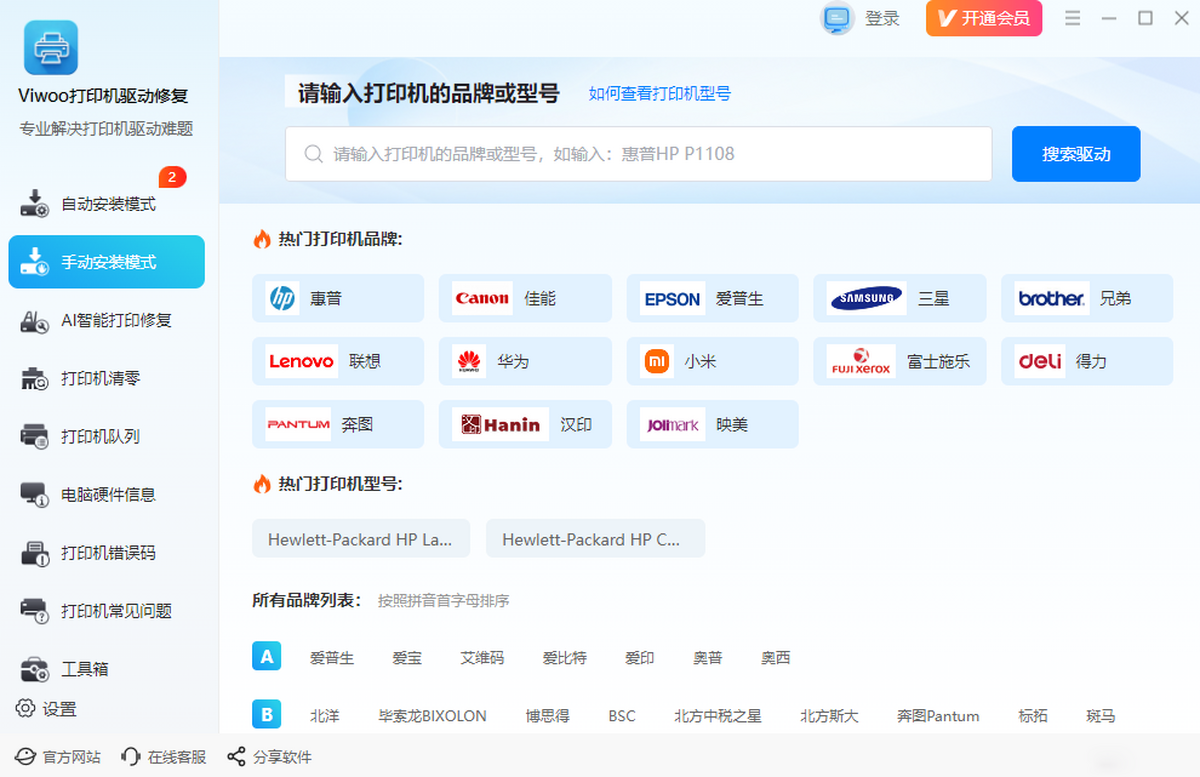1200x777 pixels.
Task: Click the letter B index badge
Action: coord(266,715)
